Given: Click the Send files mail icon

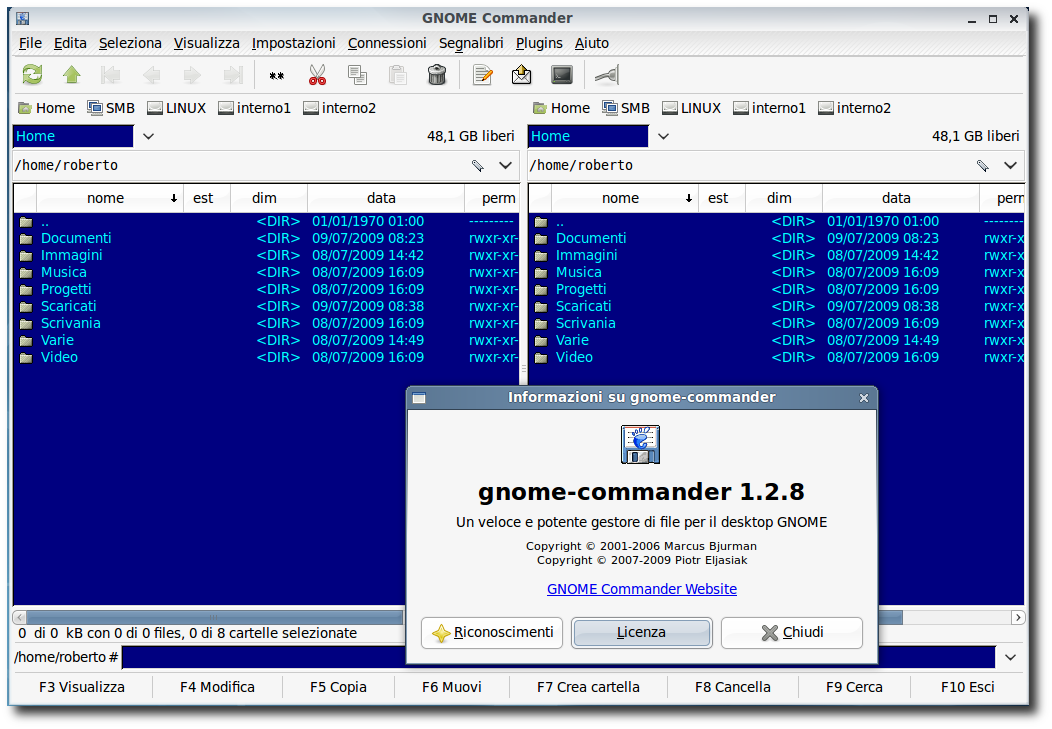Looking at the screenshot, I should (521, 74).
